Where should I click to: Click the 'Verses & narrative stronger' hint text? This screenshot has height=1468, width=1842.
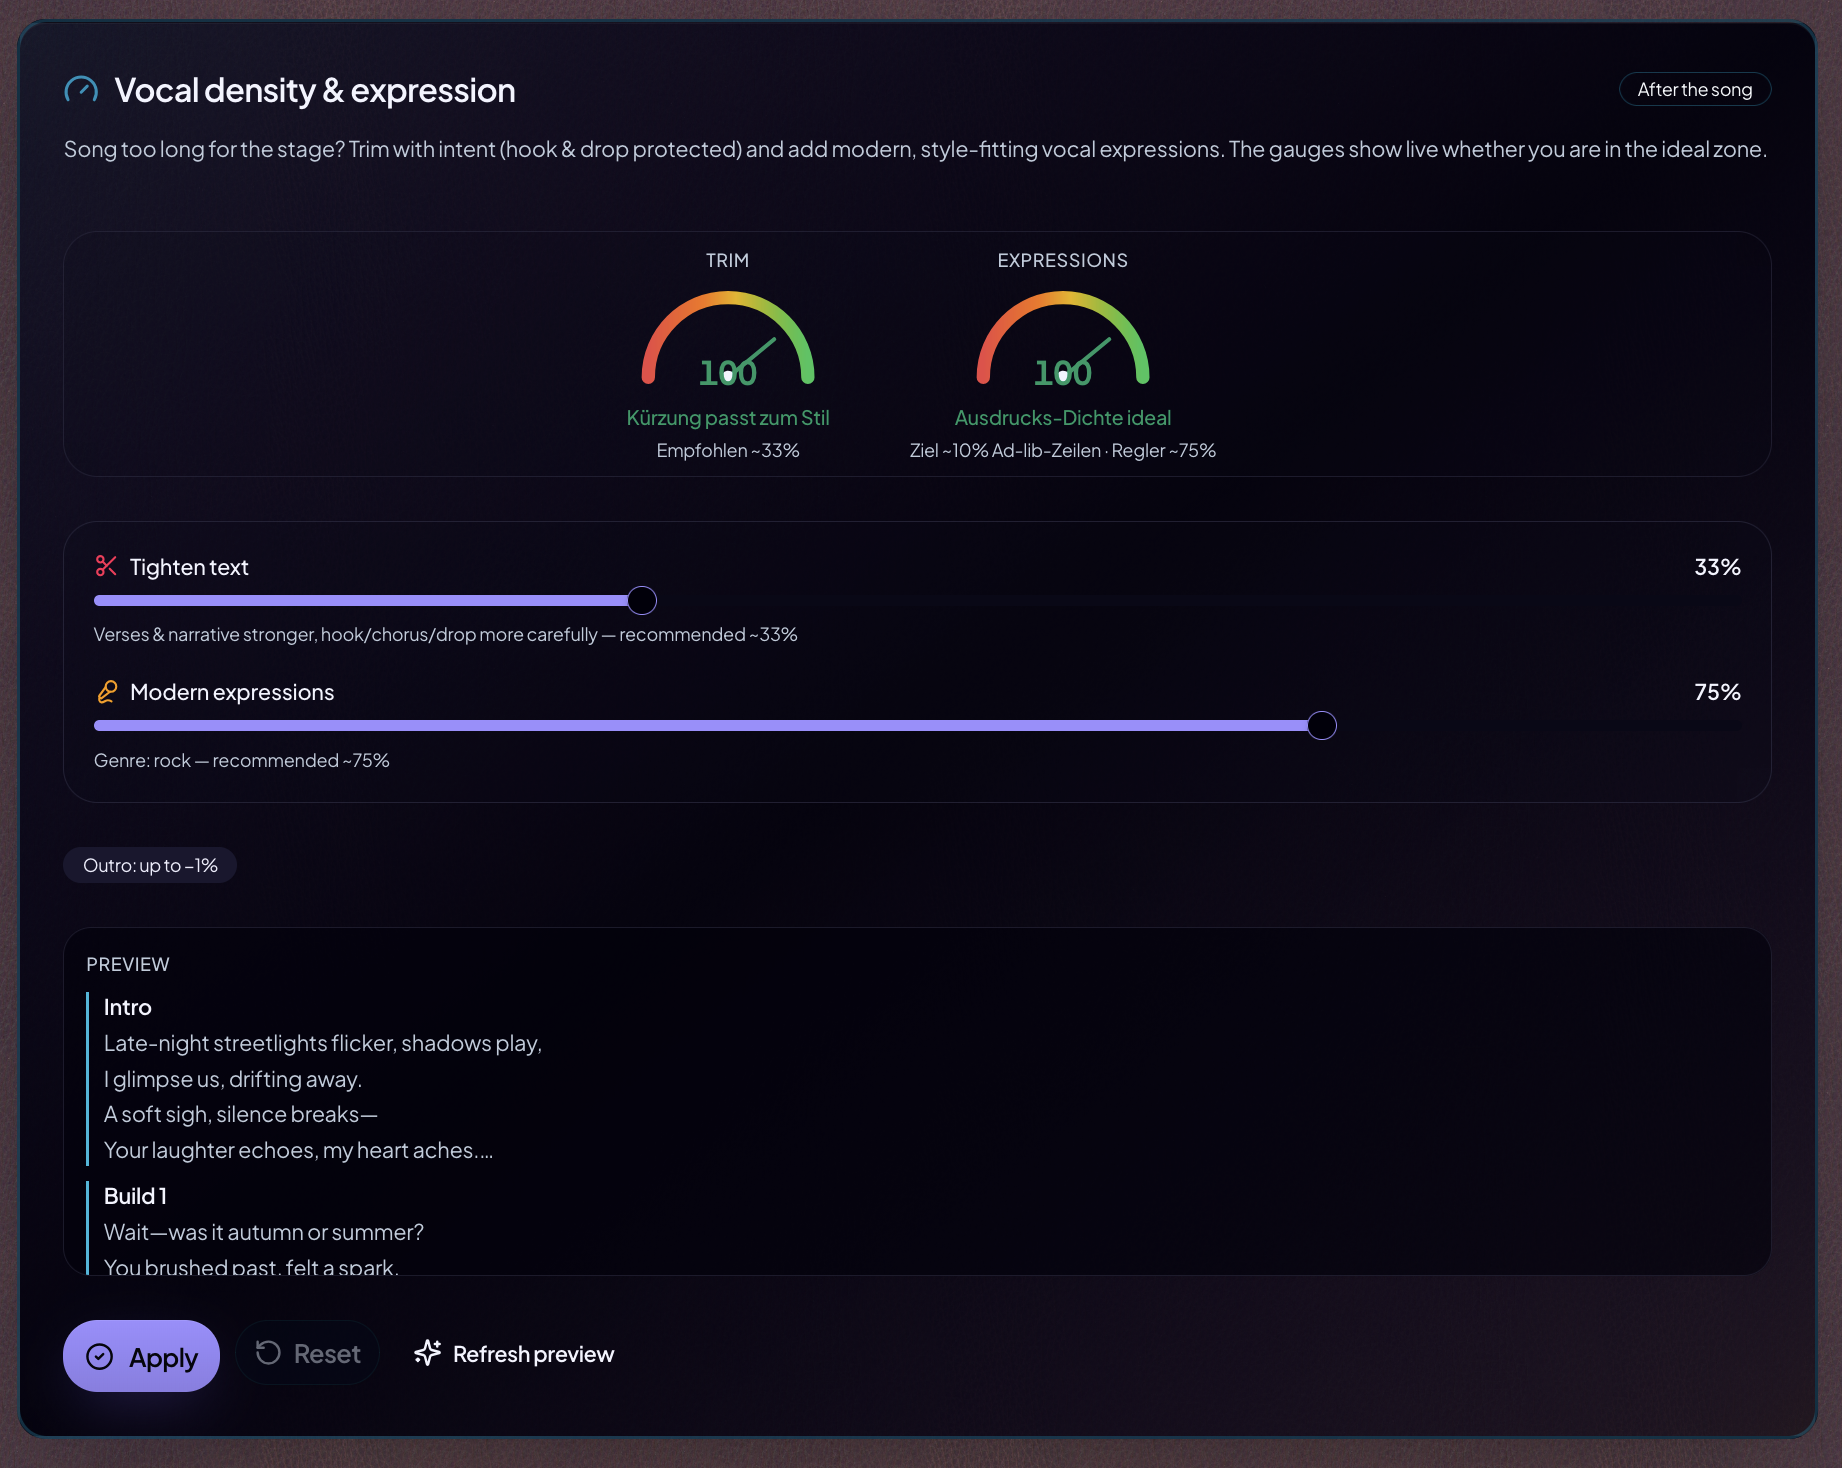(x=446, y=634)
